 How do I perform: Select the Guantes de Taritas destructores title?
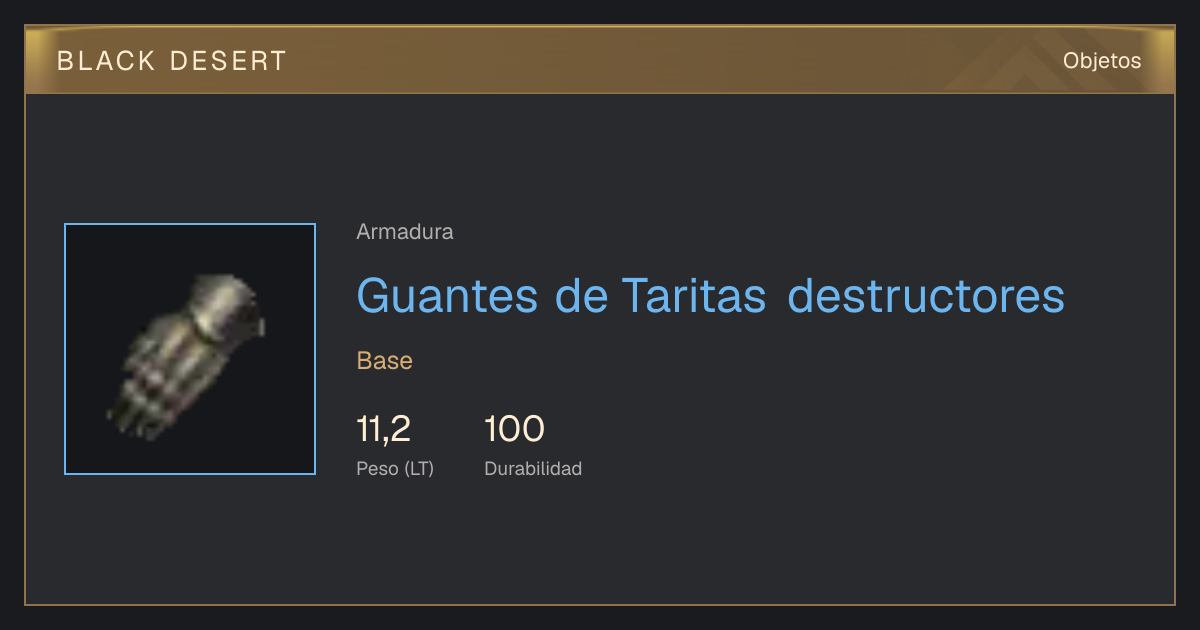[x=710, y=296]
